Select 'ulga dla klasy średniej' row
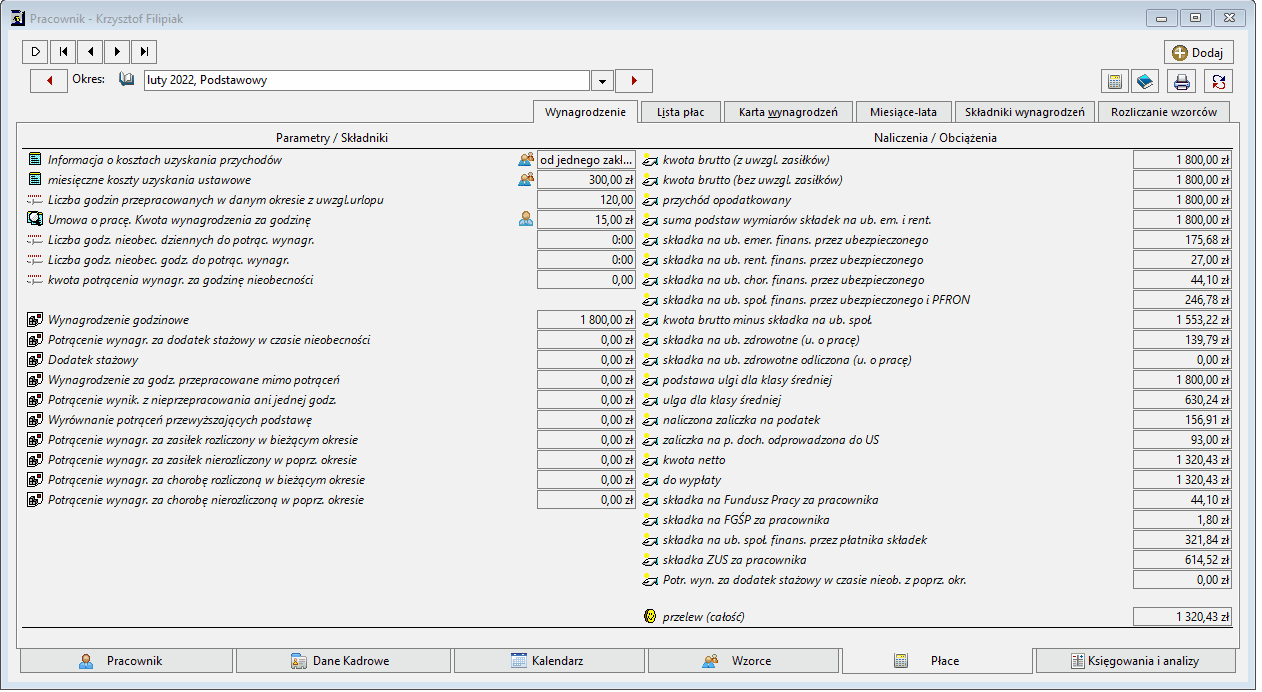 point(721,400)
